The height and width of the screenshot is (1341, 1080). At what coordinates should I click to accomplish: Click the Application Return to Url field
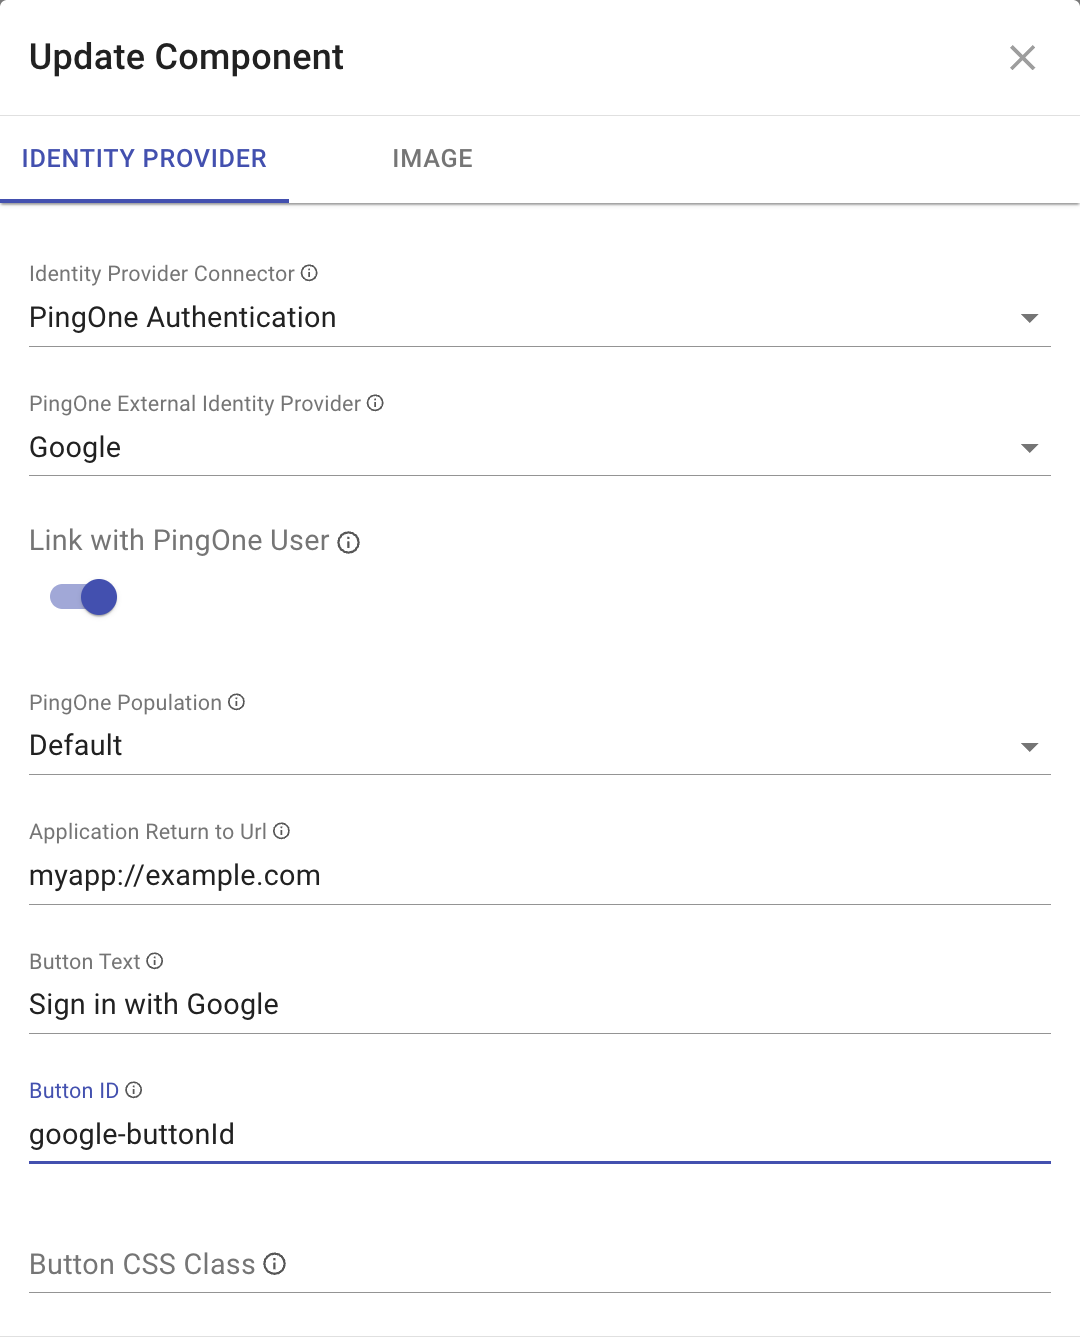(539, 876)
